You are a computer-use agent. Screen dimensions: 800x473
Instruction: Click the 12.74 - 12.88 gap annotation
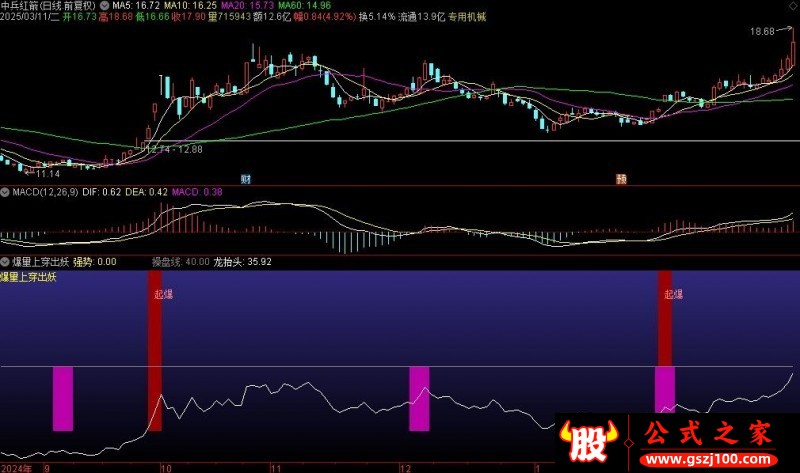coord(174,150)
